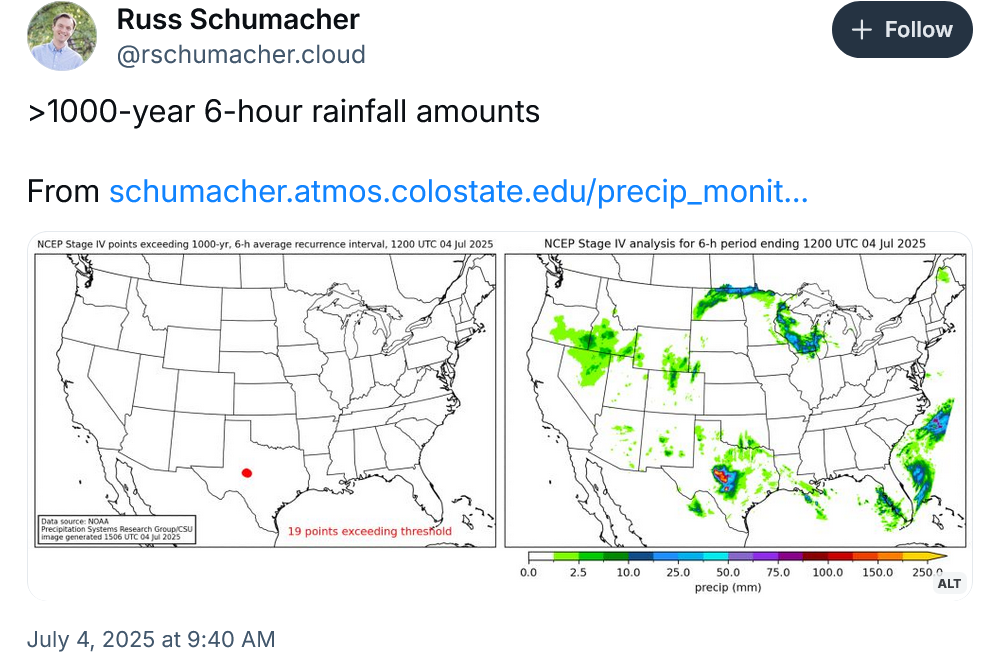1000x665 pixels.
Task: Click the plus icon in Follow button
Action: pyautogui.click(x=862, y=30)
